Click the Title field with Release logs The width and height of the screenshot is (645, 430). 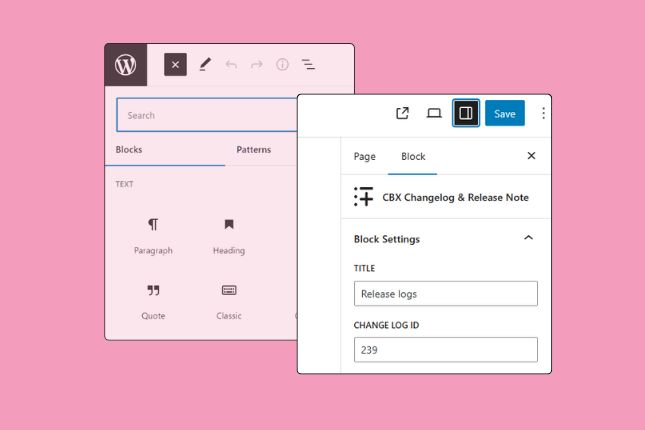(445, 294)
